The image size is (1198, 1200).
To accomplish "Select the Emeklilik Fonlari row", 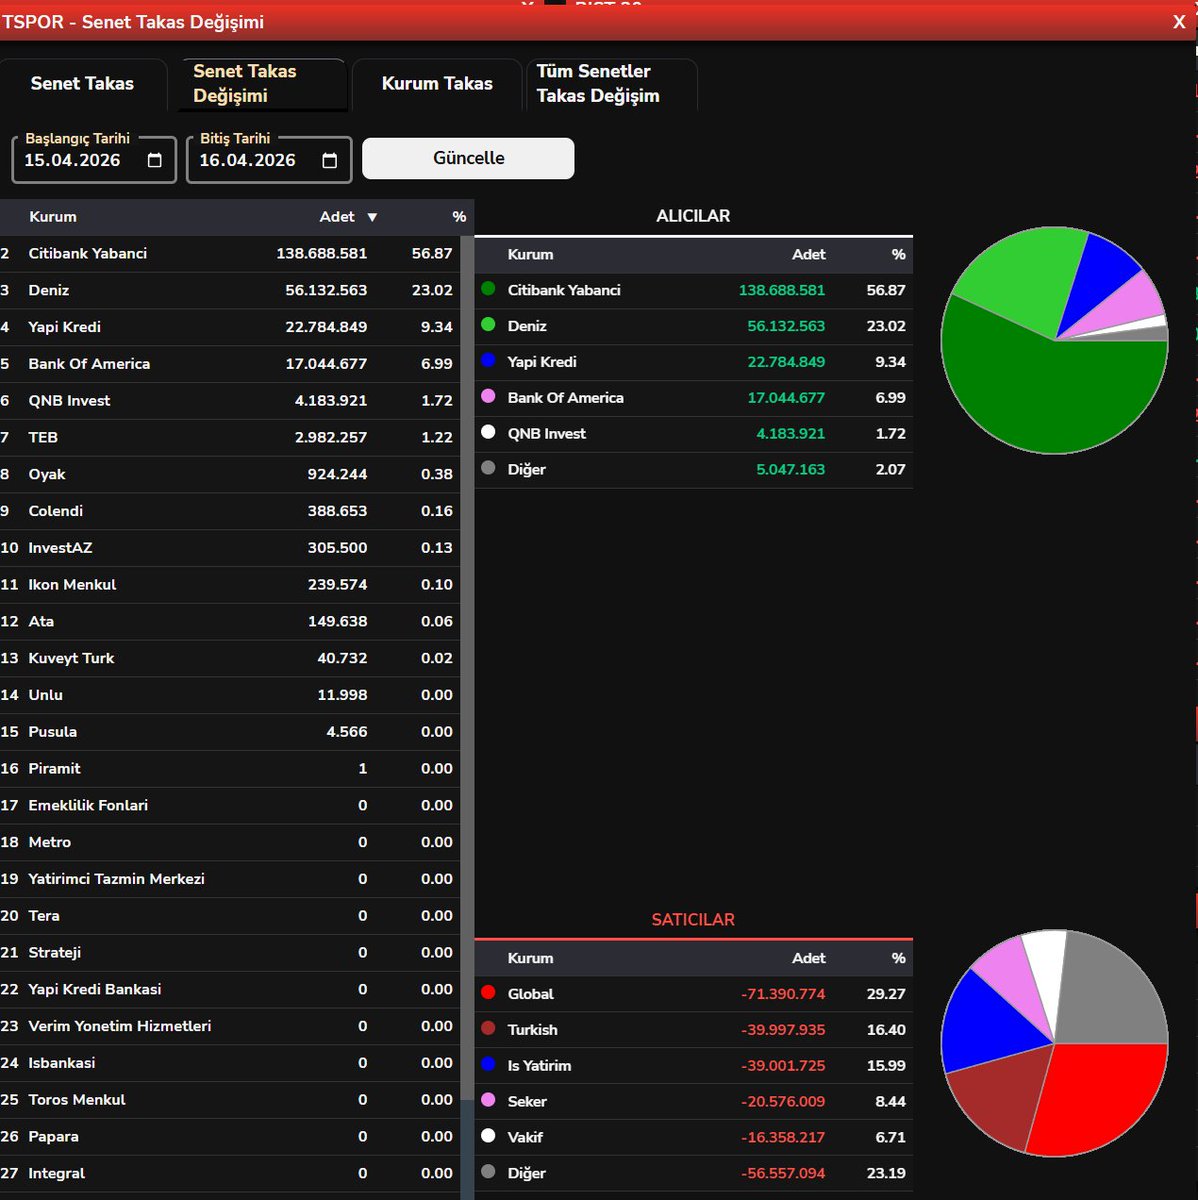I will pyautogui.click(x=230, y=806).
